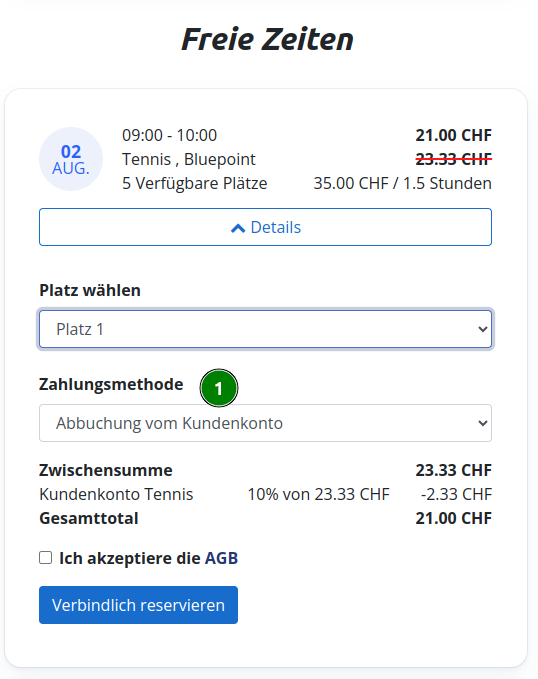Click the 21.00 CHF discounted price
538x679 pixels.
coord(454,135)
